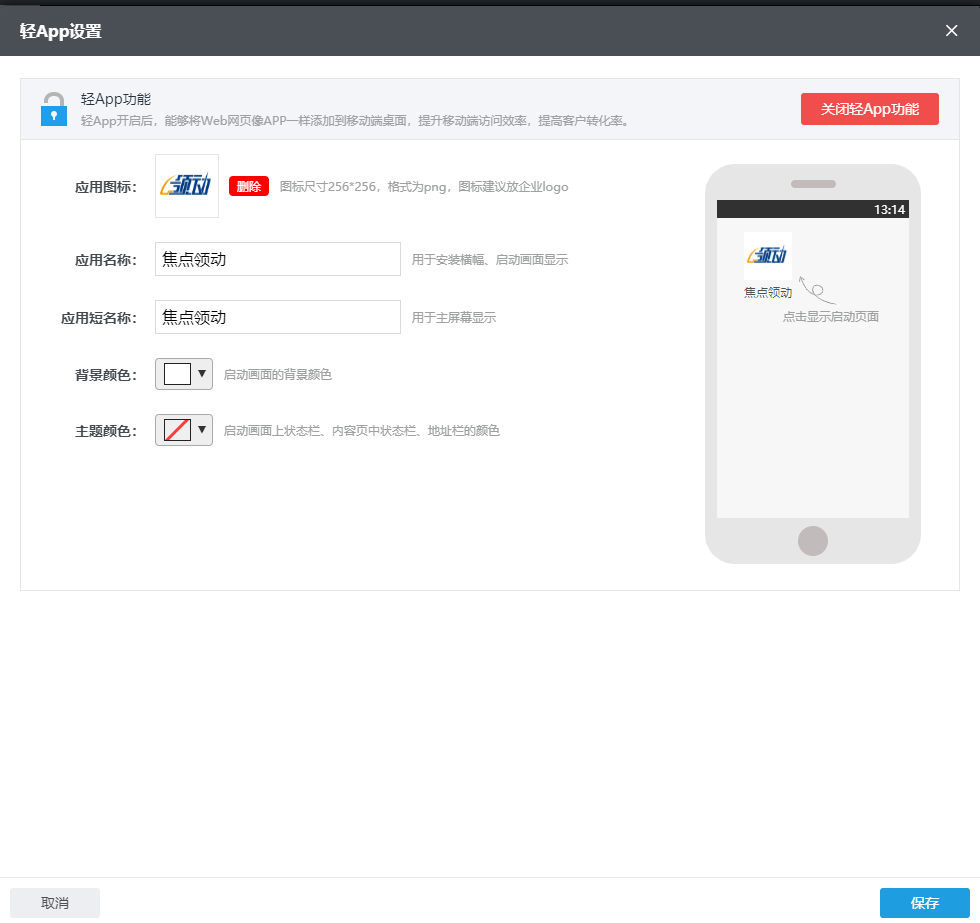Cancel the dialog using 取消

(55, 902)
